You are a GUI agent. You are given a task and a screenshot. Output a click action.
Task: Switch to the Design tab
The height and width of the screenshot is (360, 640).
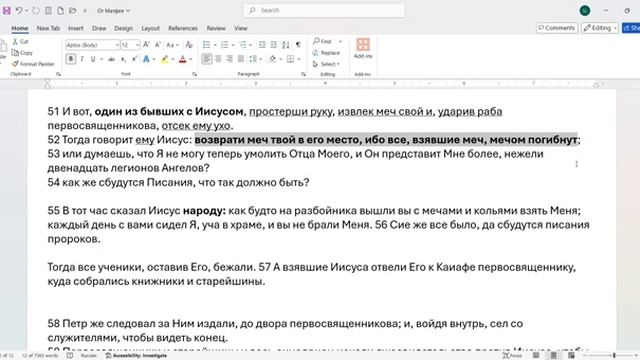pos(123,28)
